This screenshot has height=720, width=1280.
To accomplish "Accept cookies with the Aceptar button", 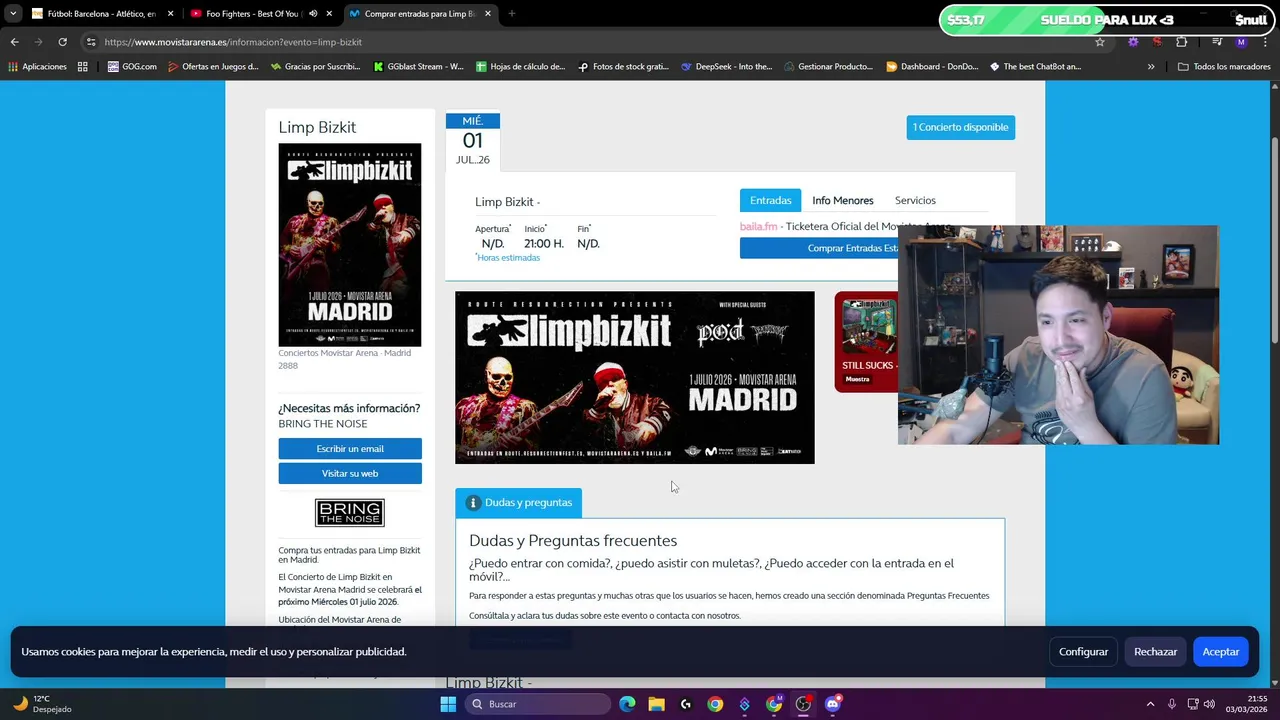I will [1220, 651].
